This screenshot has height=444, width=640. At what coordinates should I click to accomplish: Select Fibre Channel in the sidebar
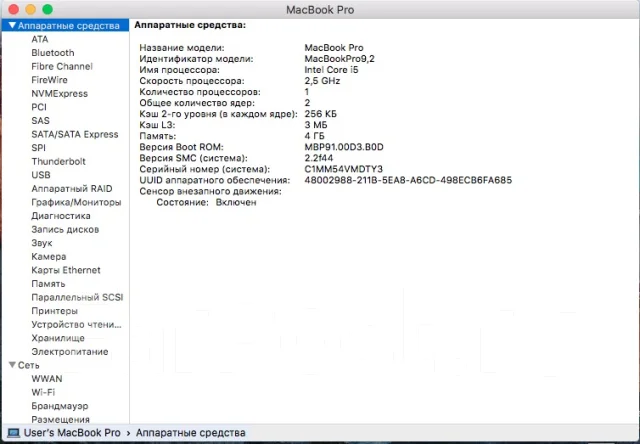62,66
